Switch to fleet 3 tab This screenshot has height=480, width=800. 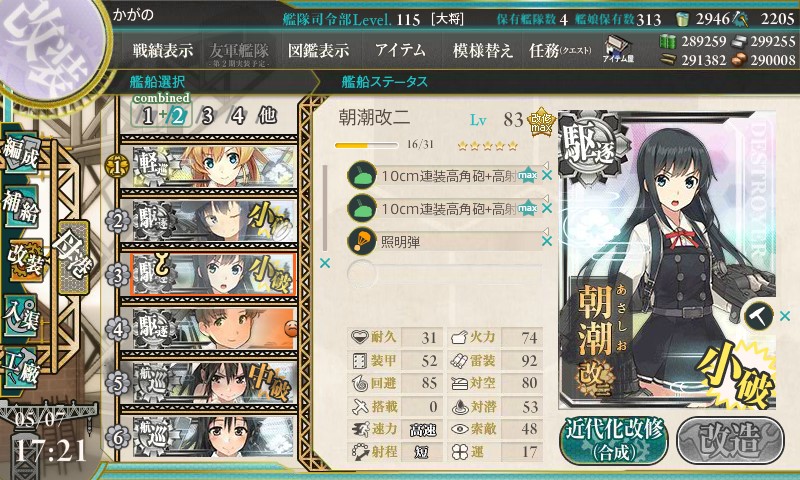click(x=207, y=116)
